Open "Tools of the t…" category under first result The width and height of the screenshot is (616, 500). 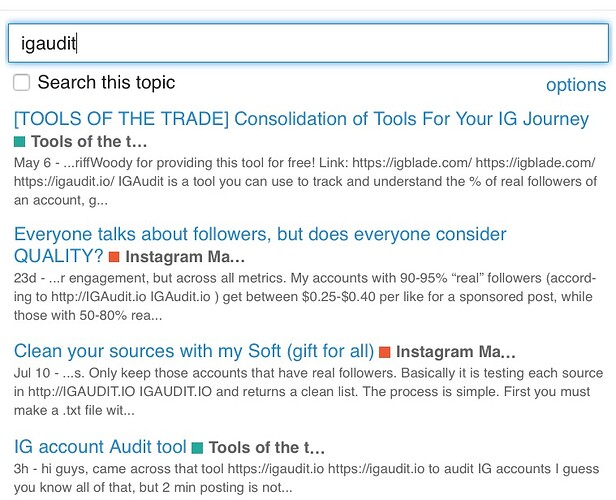(x=89, y=141)
